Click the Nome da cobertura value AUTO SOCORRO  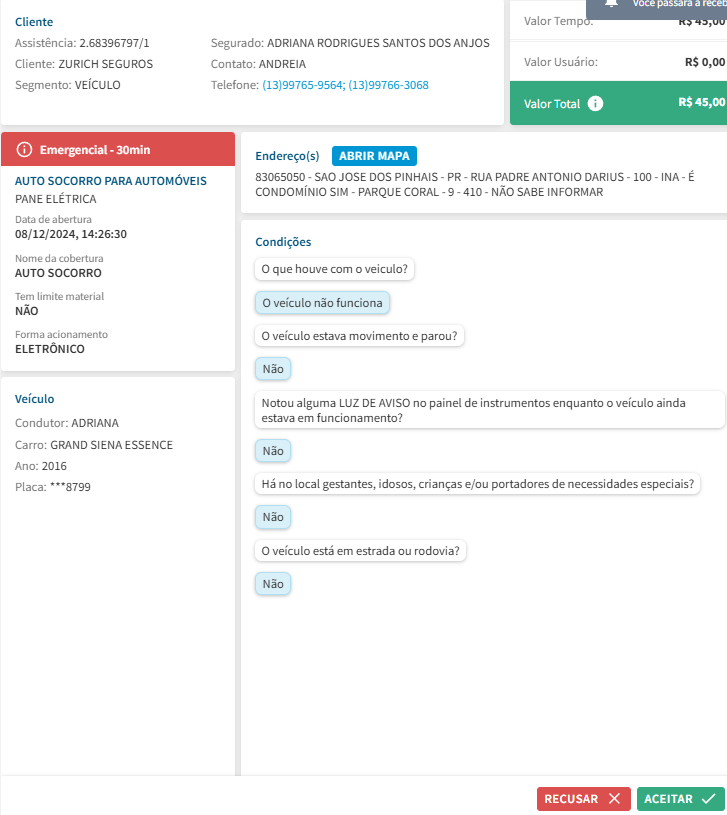tap(58, 273)
